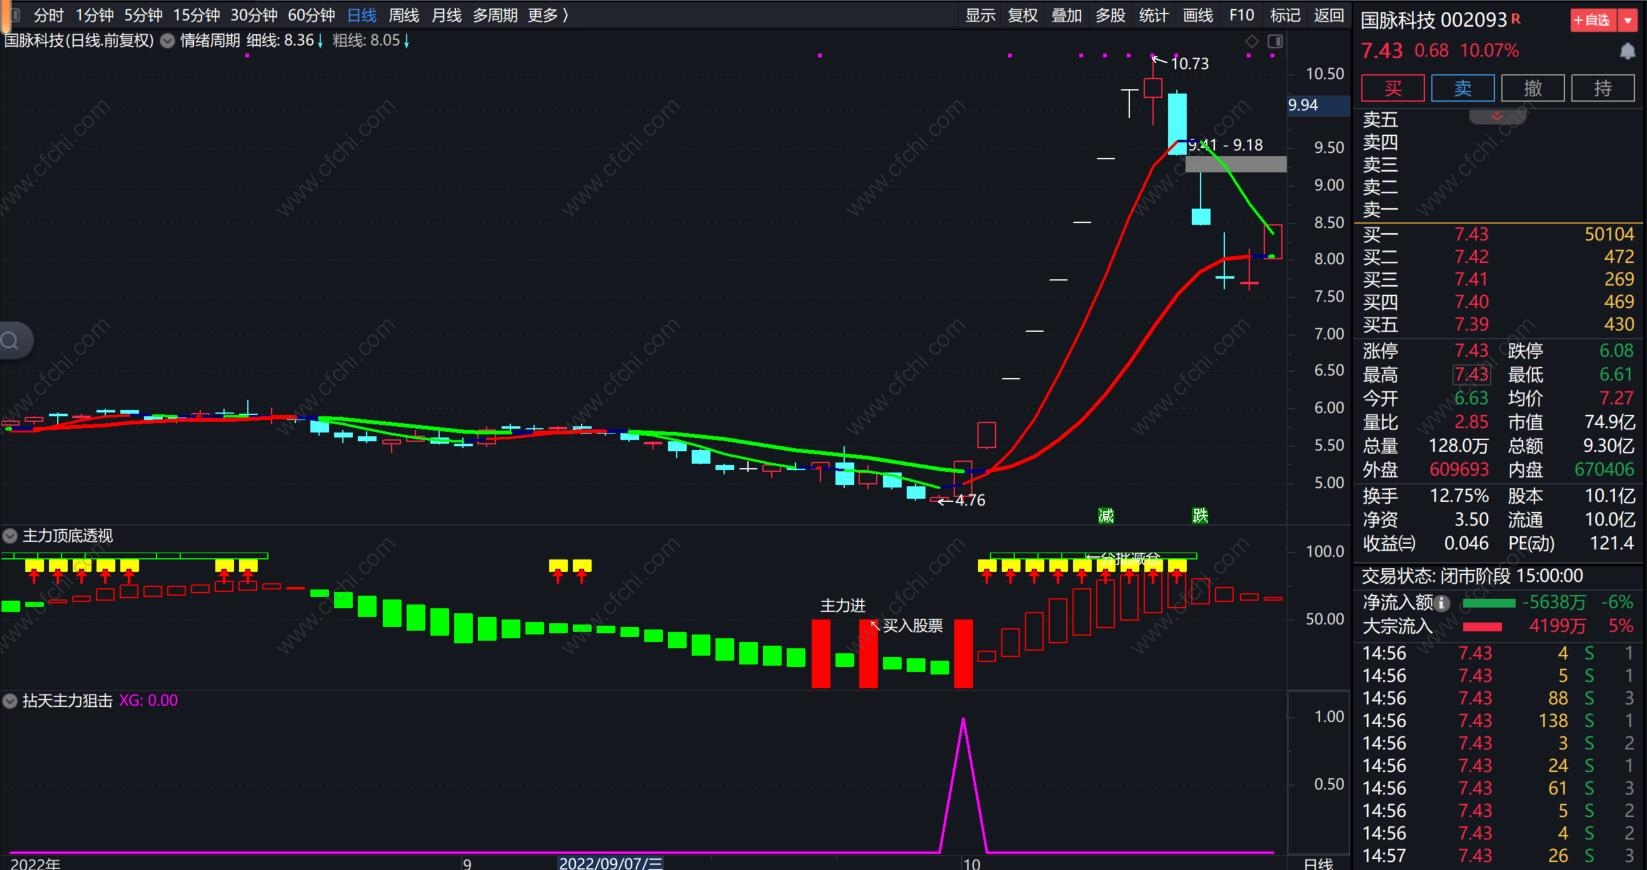
Task: Click the green 净流入额 bar
Action: click(x=1489, y=603)
